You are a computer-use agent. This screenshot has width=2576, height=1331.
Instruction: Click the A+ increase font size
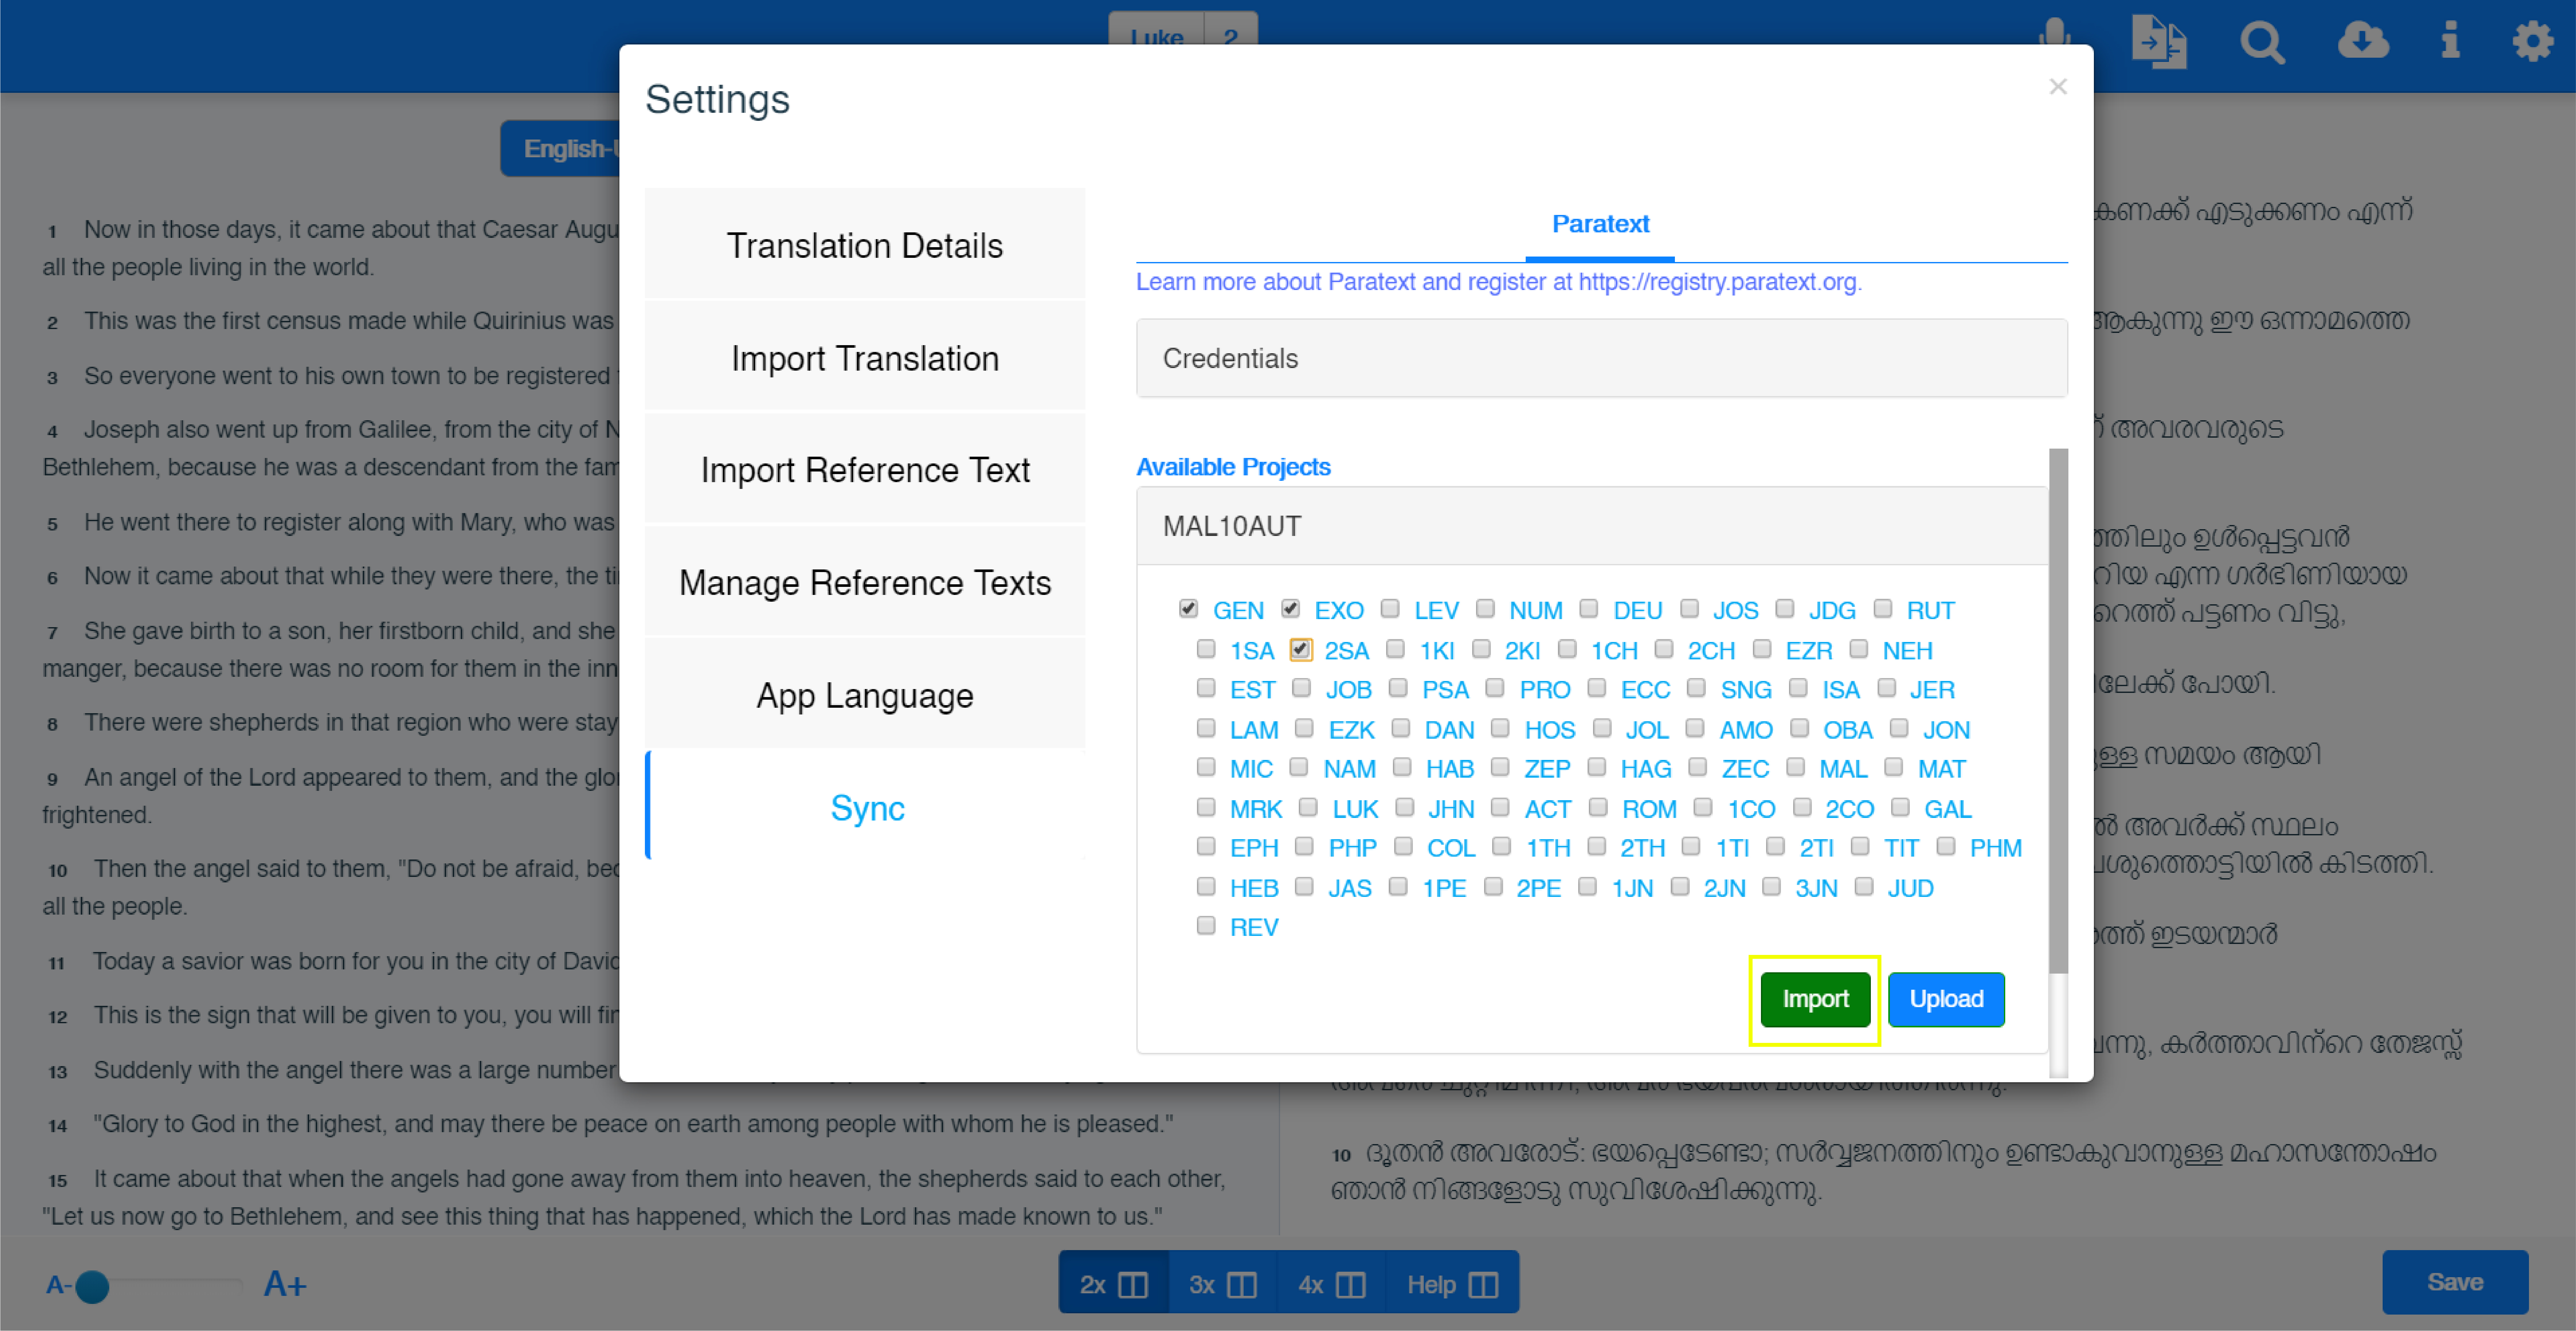point(285,1284)
